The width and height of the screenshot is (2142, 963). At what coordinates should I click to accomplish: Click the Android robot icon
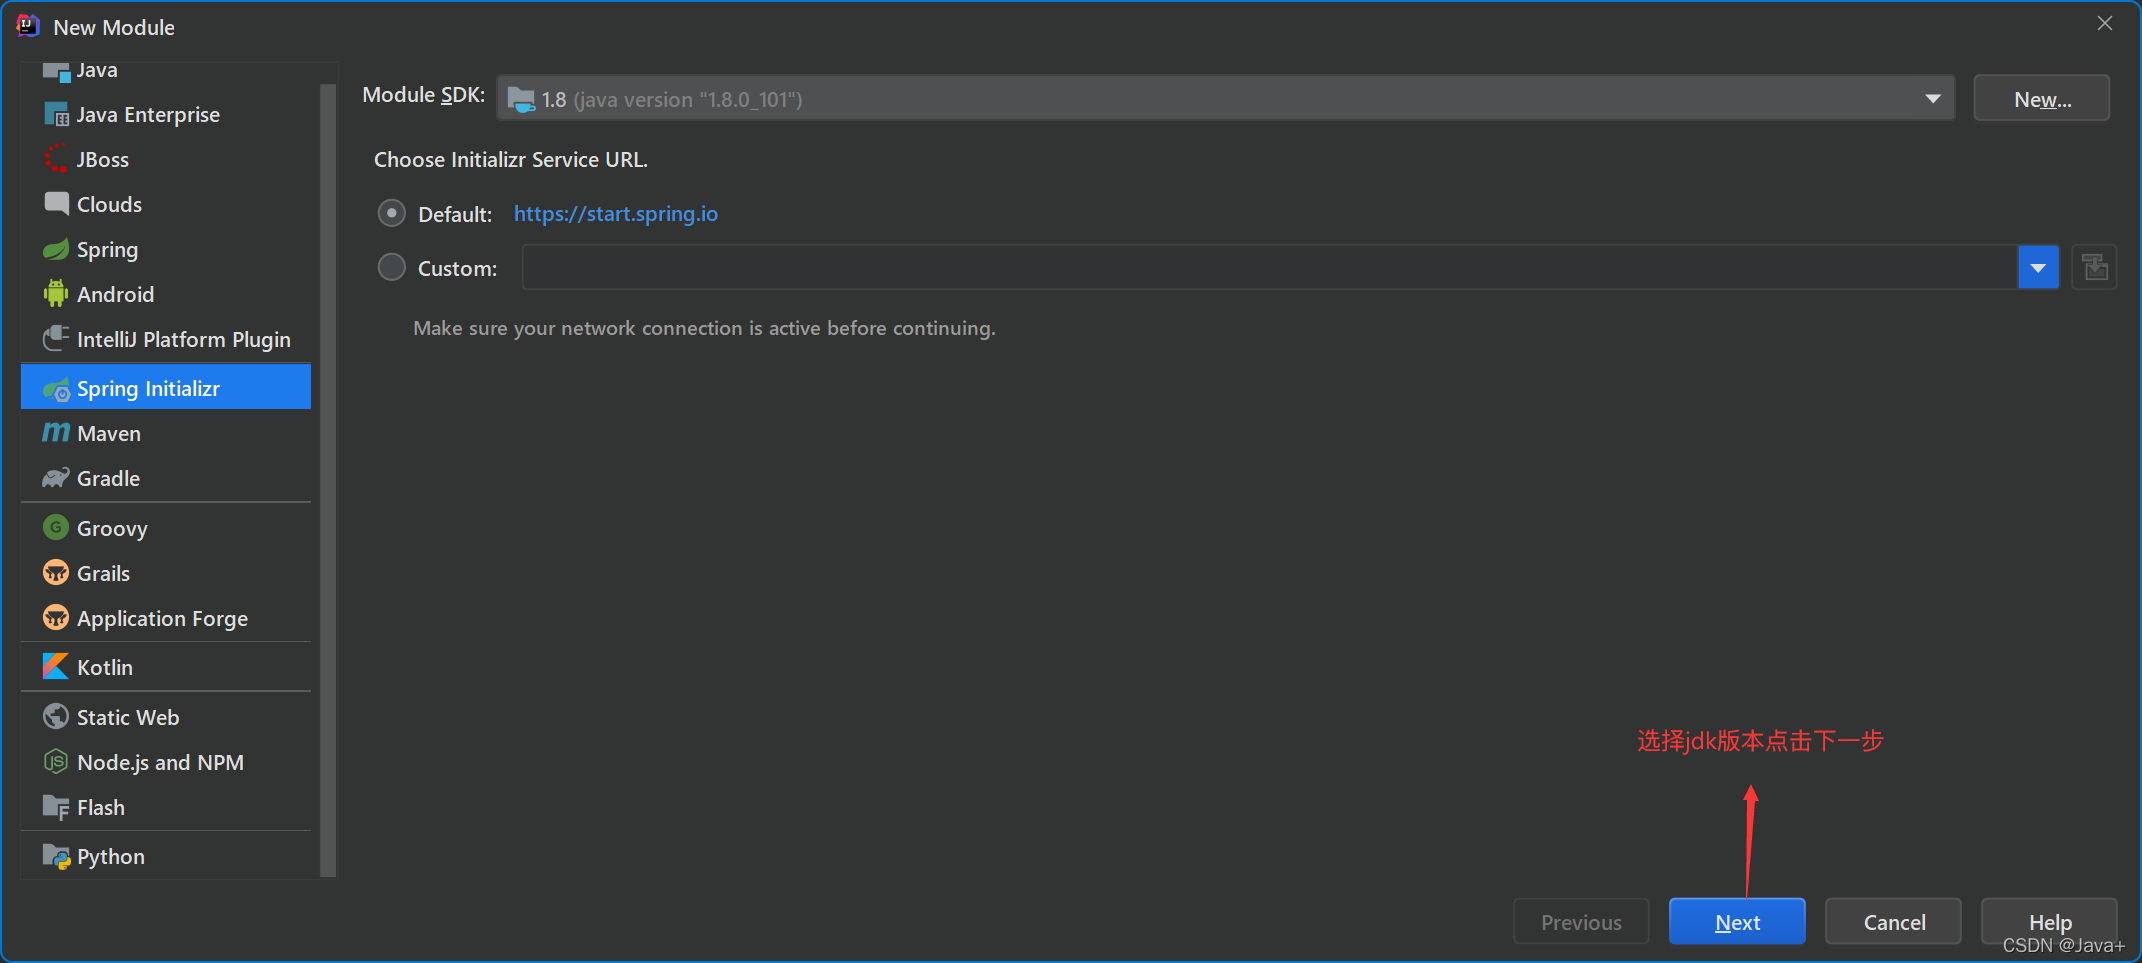56,294
